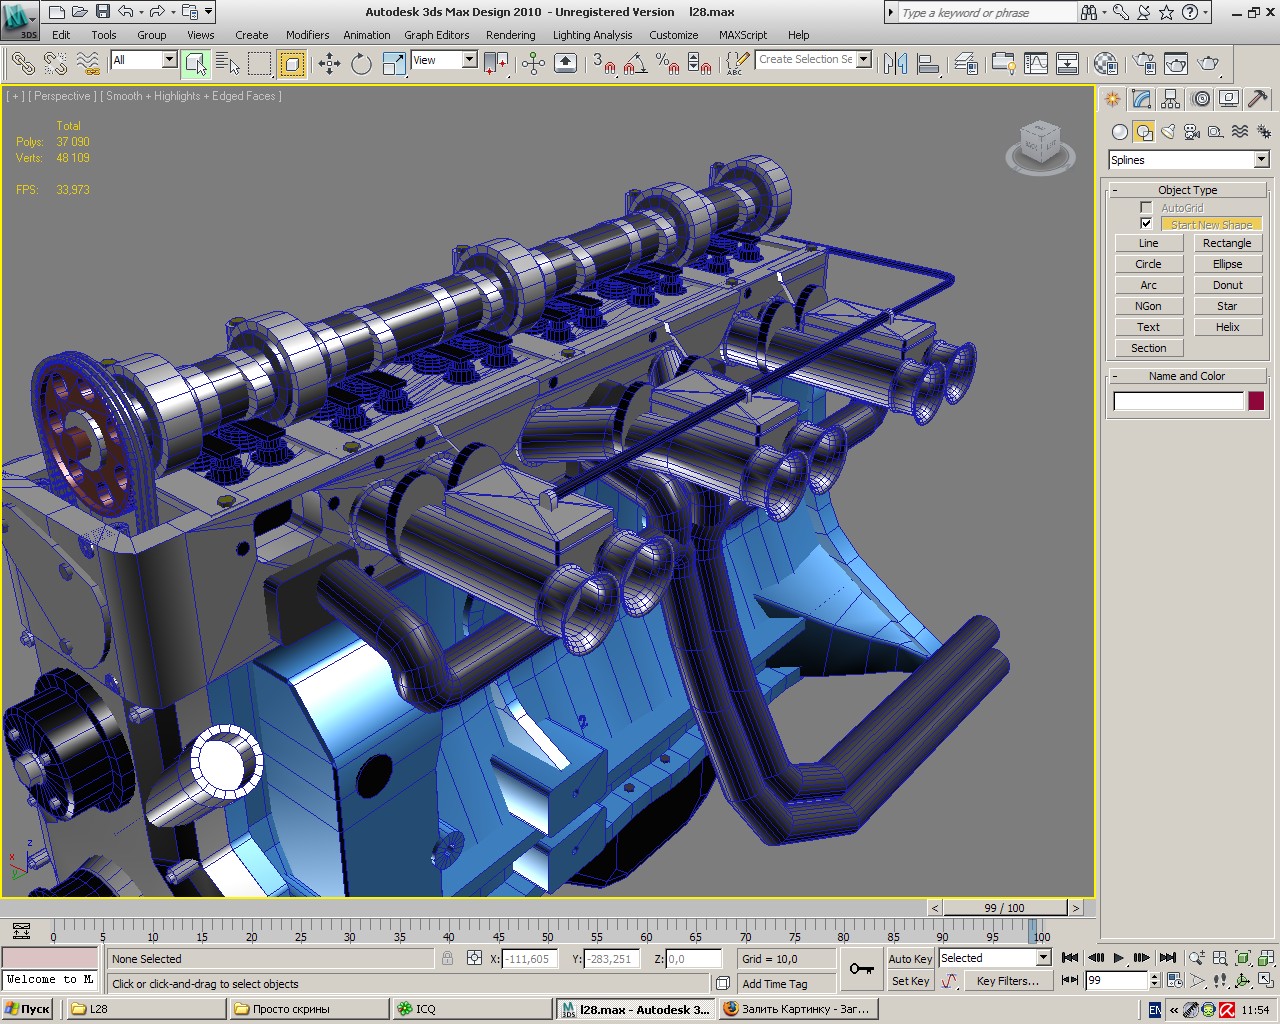Select the Select and Uniform Scale tool
1280x1024 pixels.
[393, 64]
